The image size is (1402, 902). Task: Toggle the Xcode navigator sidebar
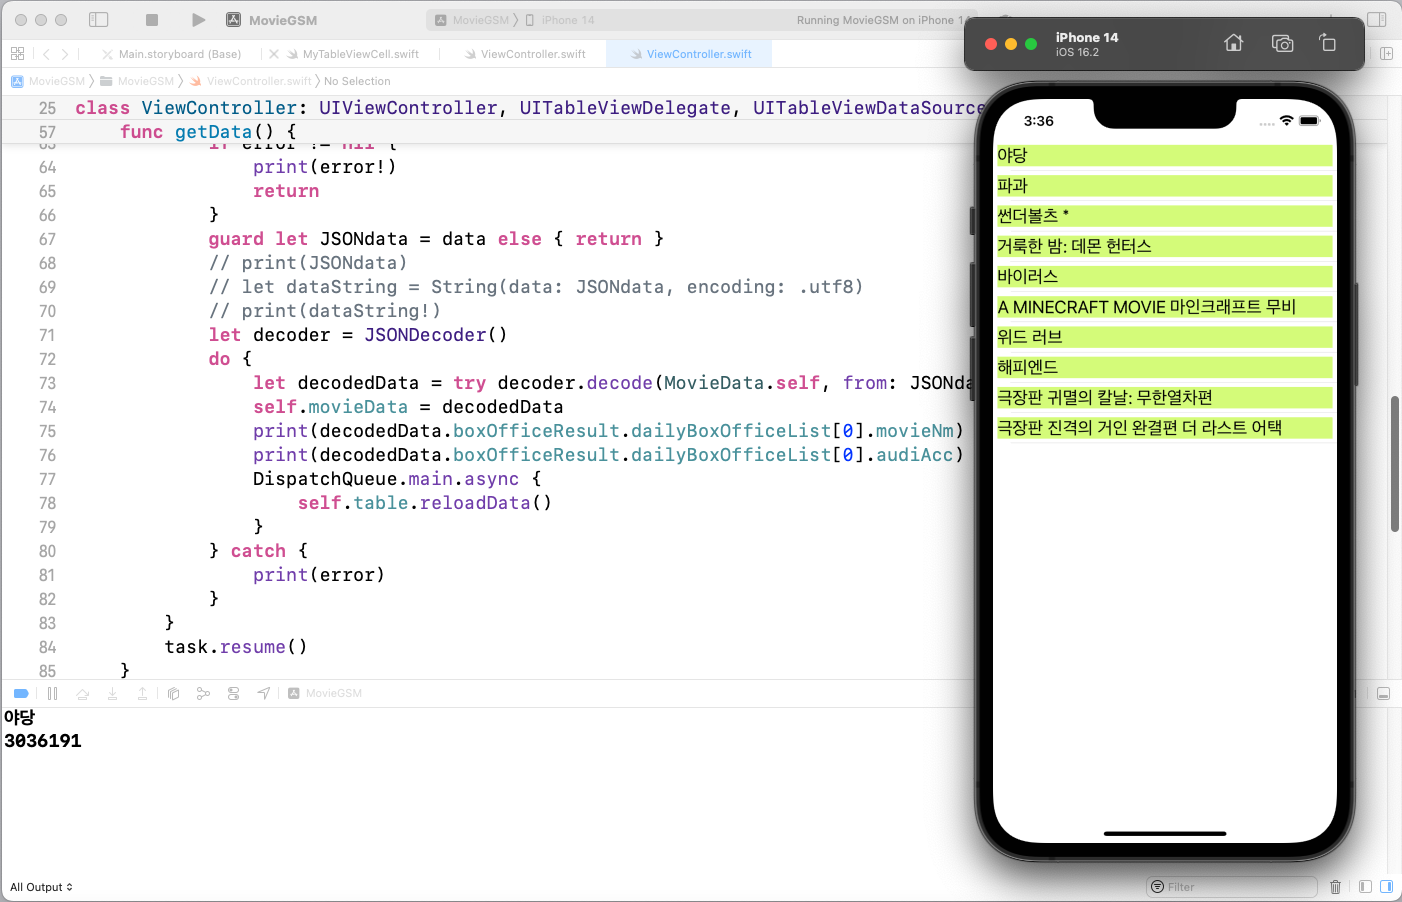pos(98,20)
